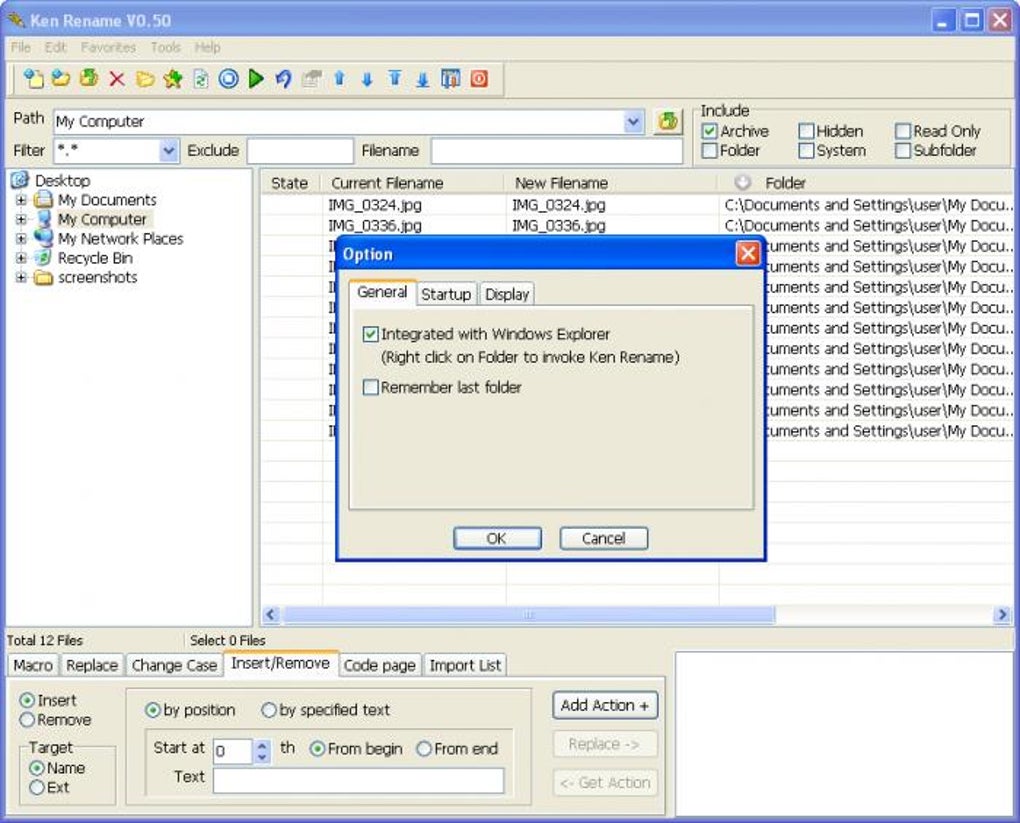The height and width of the screenshot is (823, 1020).
Task: Decrease the Start at value with the down arrow
Action: (x=262, y=757)
